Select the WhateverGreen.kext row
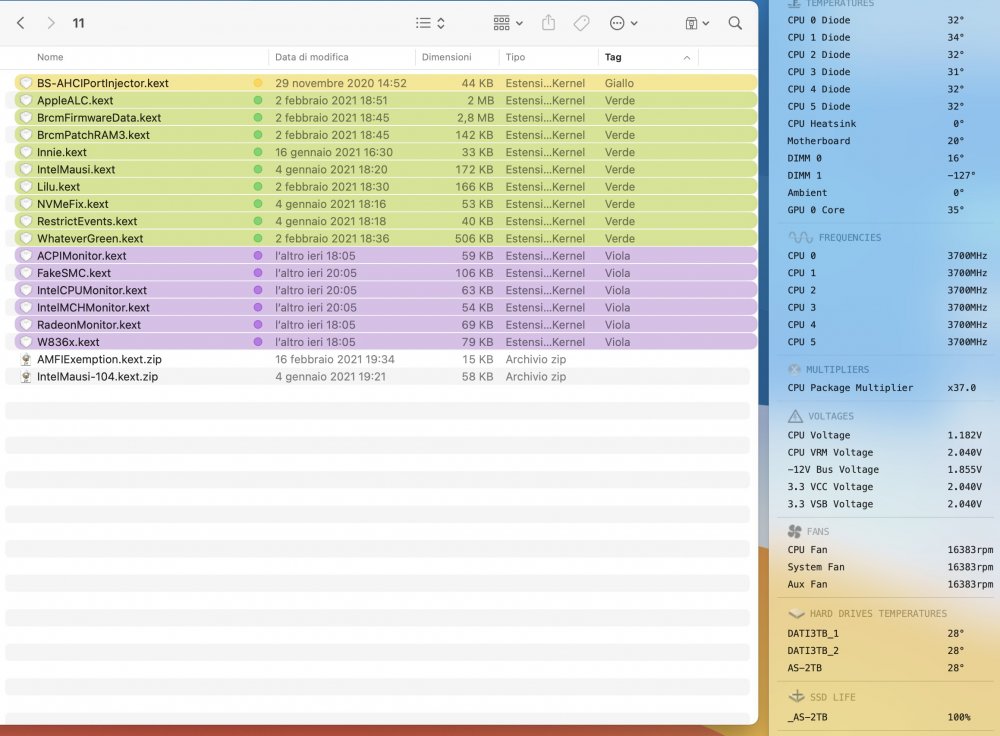Viewport: 1000px width, 736px height. 385,239
